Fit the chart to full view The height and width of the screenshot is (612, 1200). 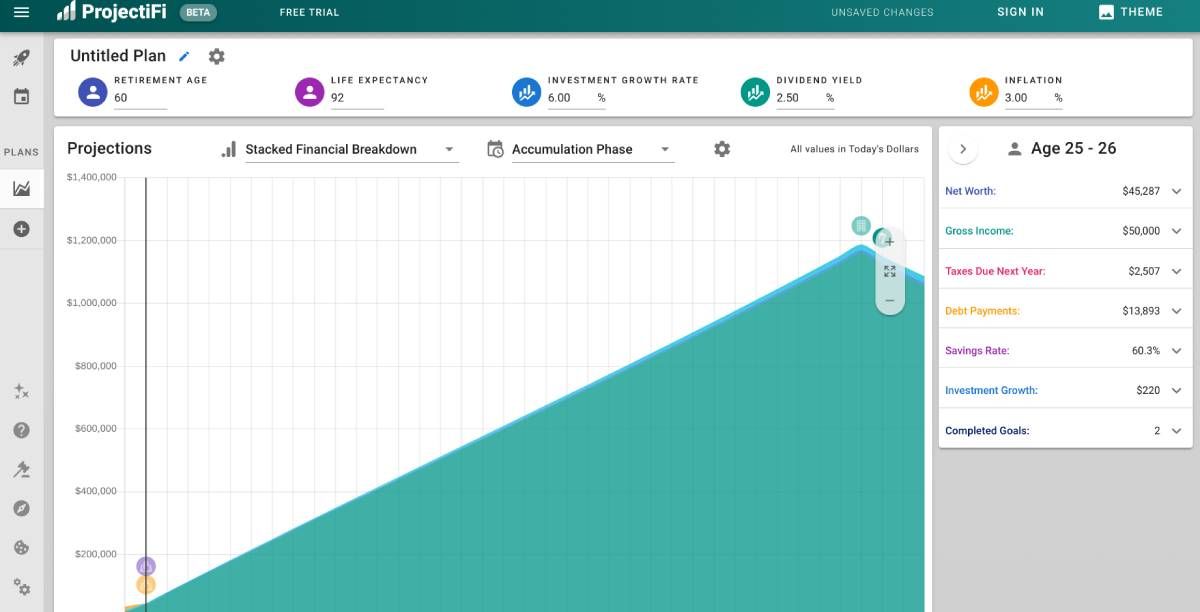click(889, 271)
